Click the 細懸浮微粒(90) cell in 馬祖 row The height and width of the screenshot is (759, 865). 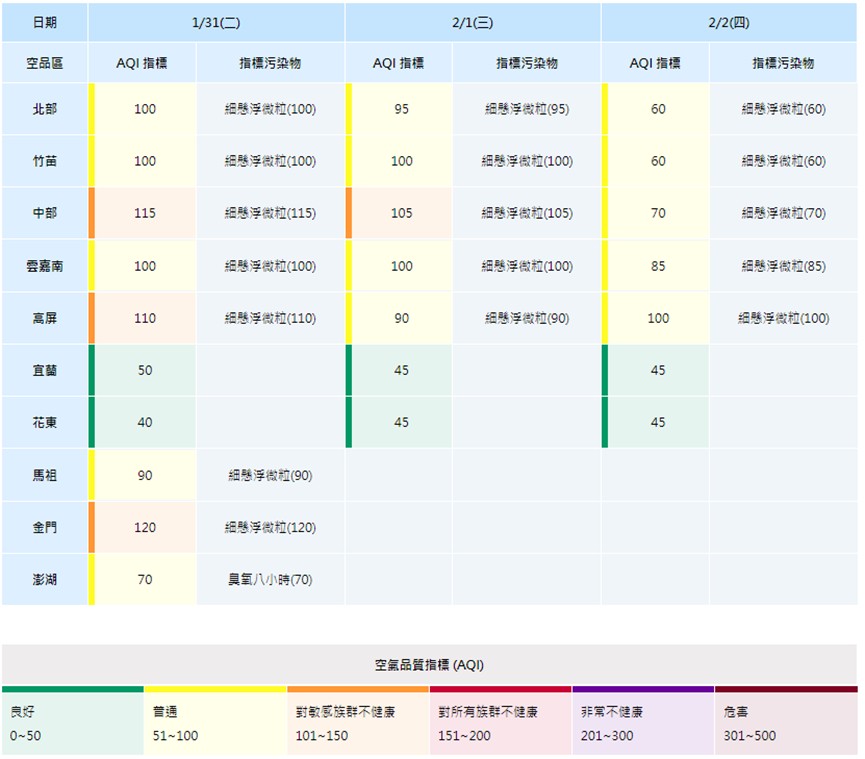point(270,475)
